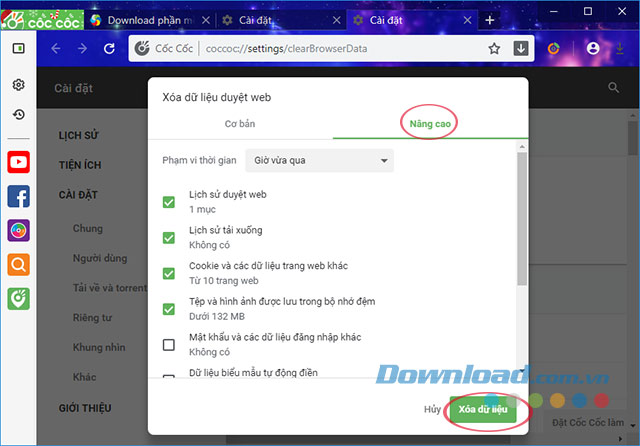
Task: Select Riêng tư settings category
Action: [92, 318]
